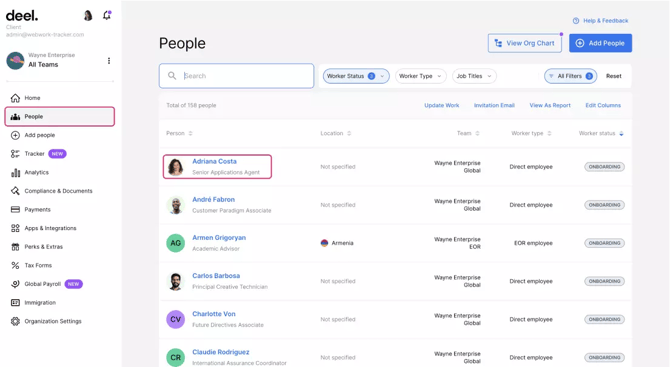This screenshot has height=367, width=670.
Task: Navigate to Immigration in sidebar
Action: point(40,302)
